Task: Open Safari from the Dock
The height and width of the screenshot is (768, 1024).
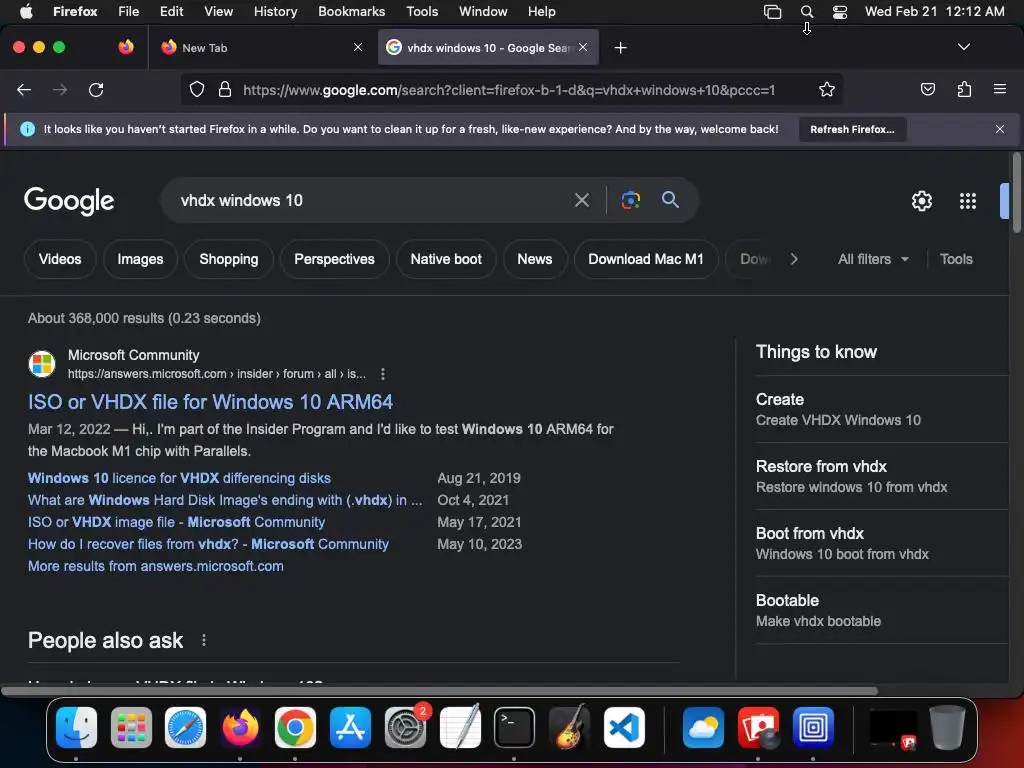Action: coord(185,727)
